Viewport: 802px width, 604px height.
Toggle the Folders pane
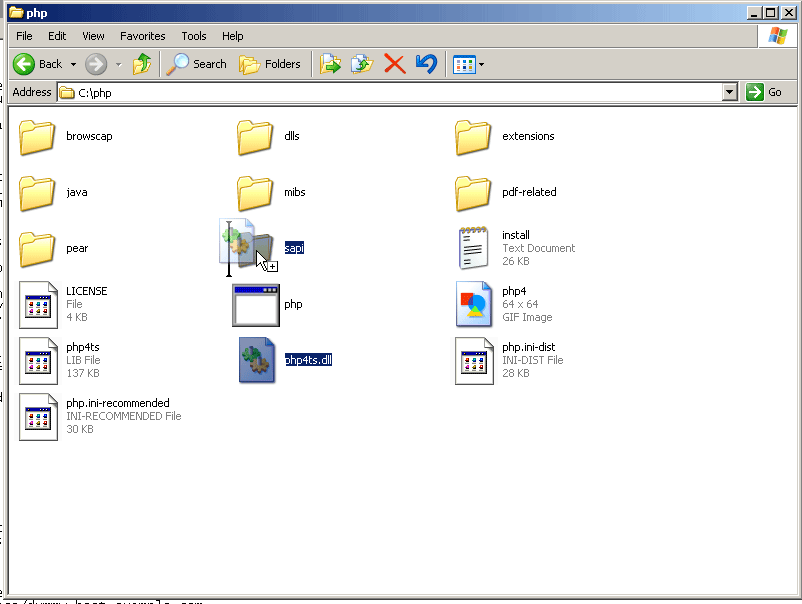(270, 64)
